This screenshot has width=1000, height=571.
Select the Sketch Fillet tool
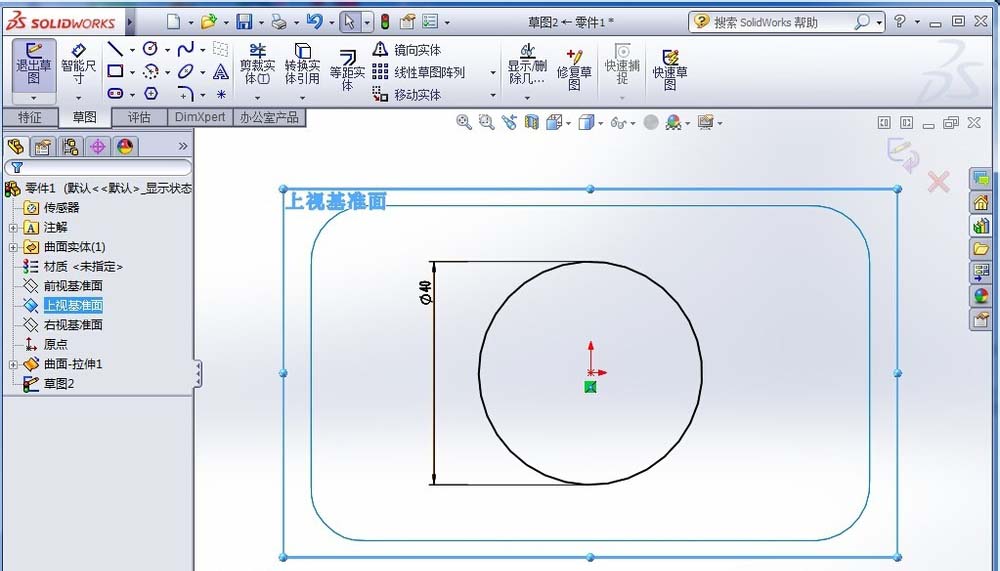point(186,94)
